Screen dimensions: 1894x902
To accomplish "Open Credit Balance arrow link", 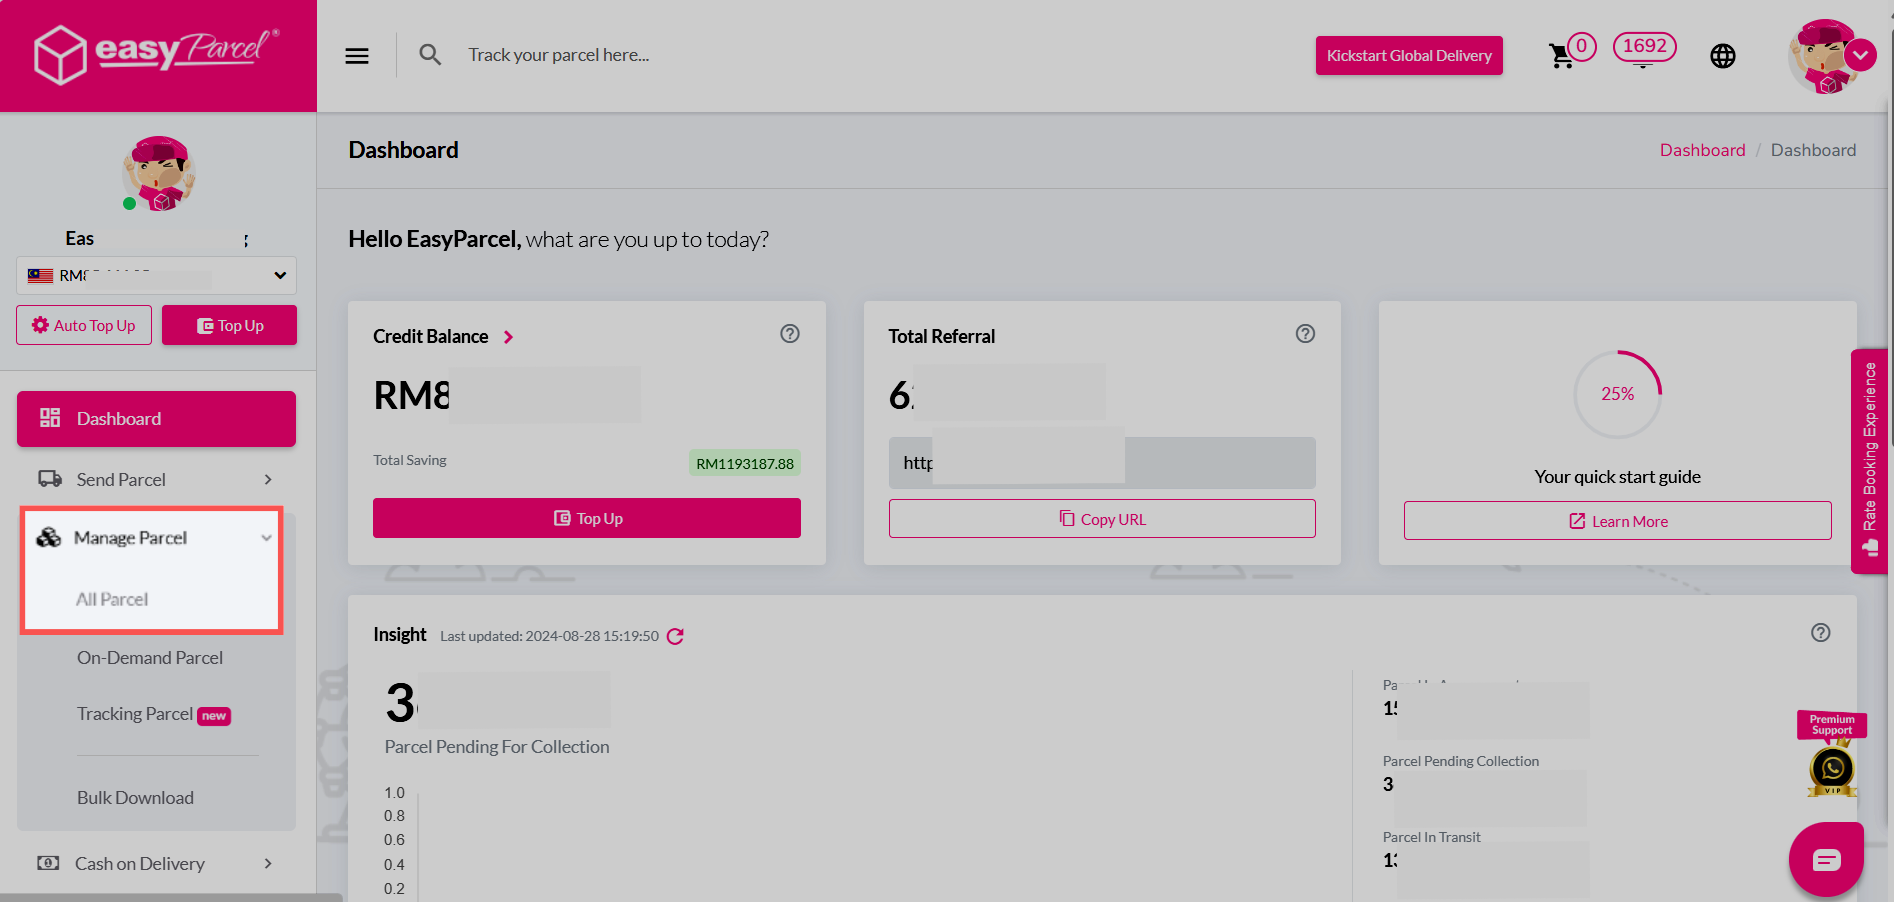I will tap(508, 337).
